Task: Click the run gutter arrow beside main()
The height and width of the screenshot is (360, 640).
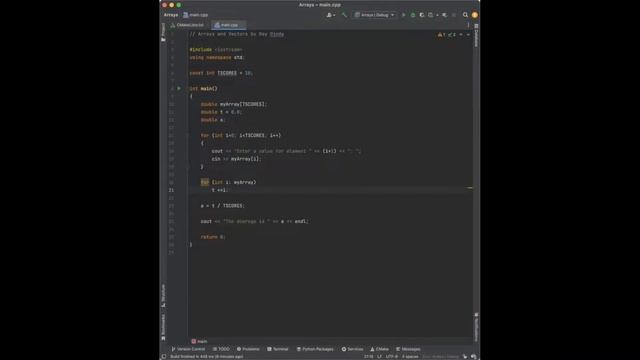Action: coord(179,88)
